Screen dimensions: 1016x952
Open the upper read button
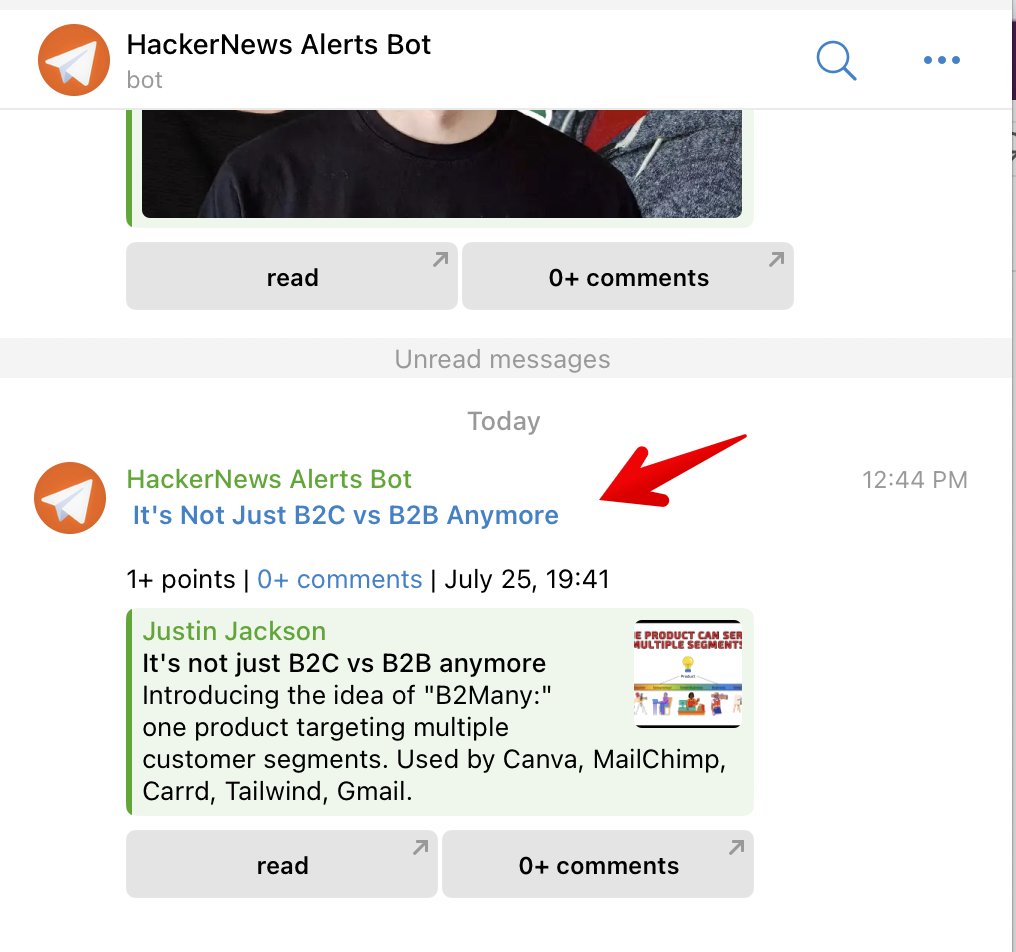tap(292, 276)
